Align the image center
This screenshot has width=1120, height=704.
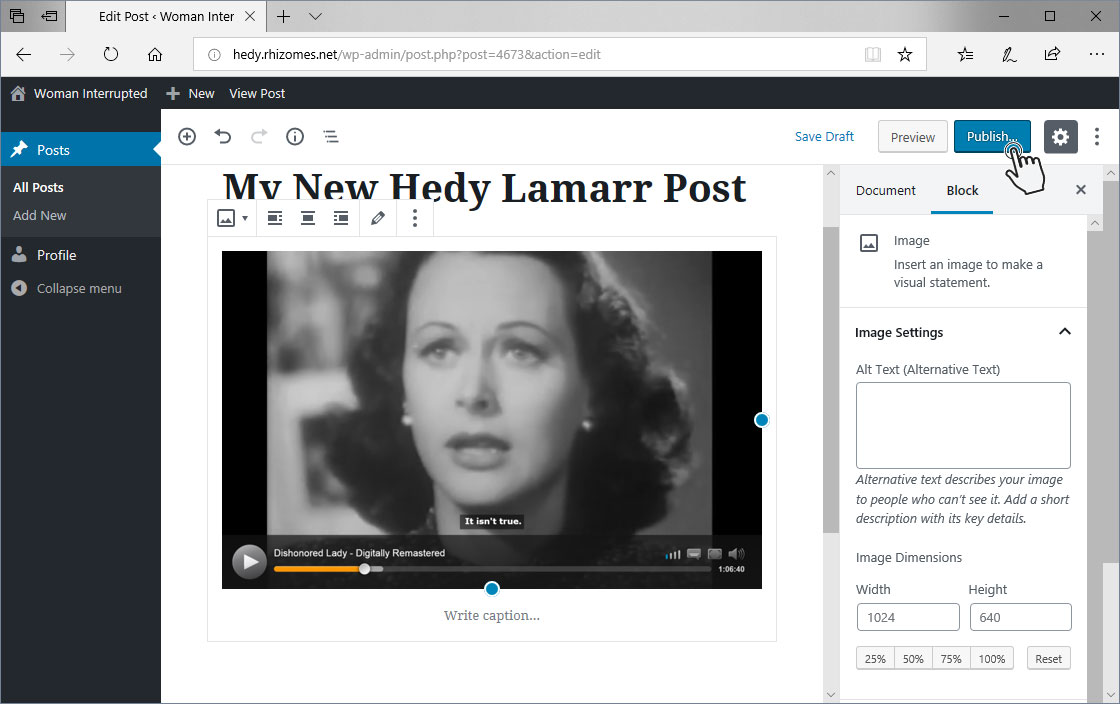[308, 218]
